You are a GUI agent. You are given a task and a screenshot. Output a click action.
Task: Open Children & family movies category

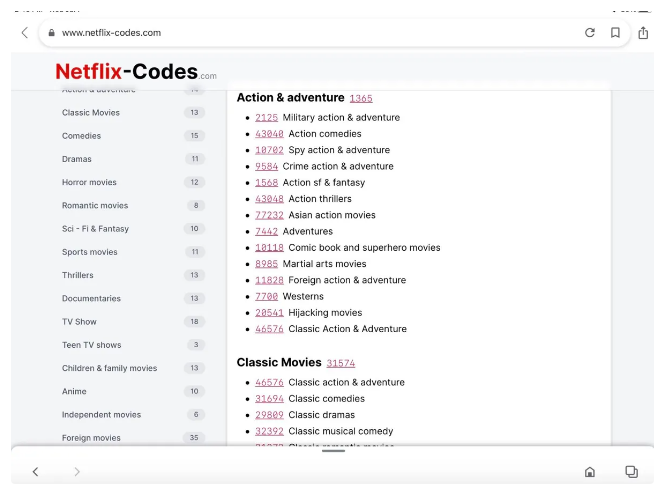109,368
